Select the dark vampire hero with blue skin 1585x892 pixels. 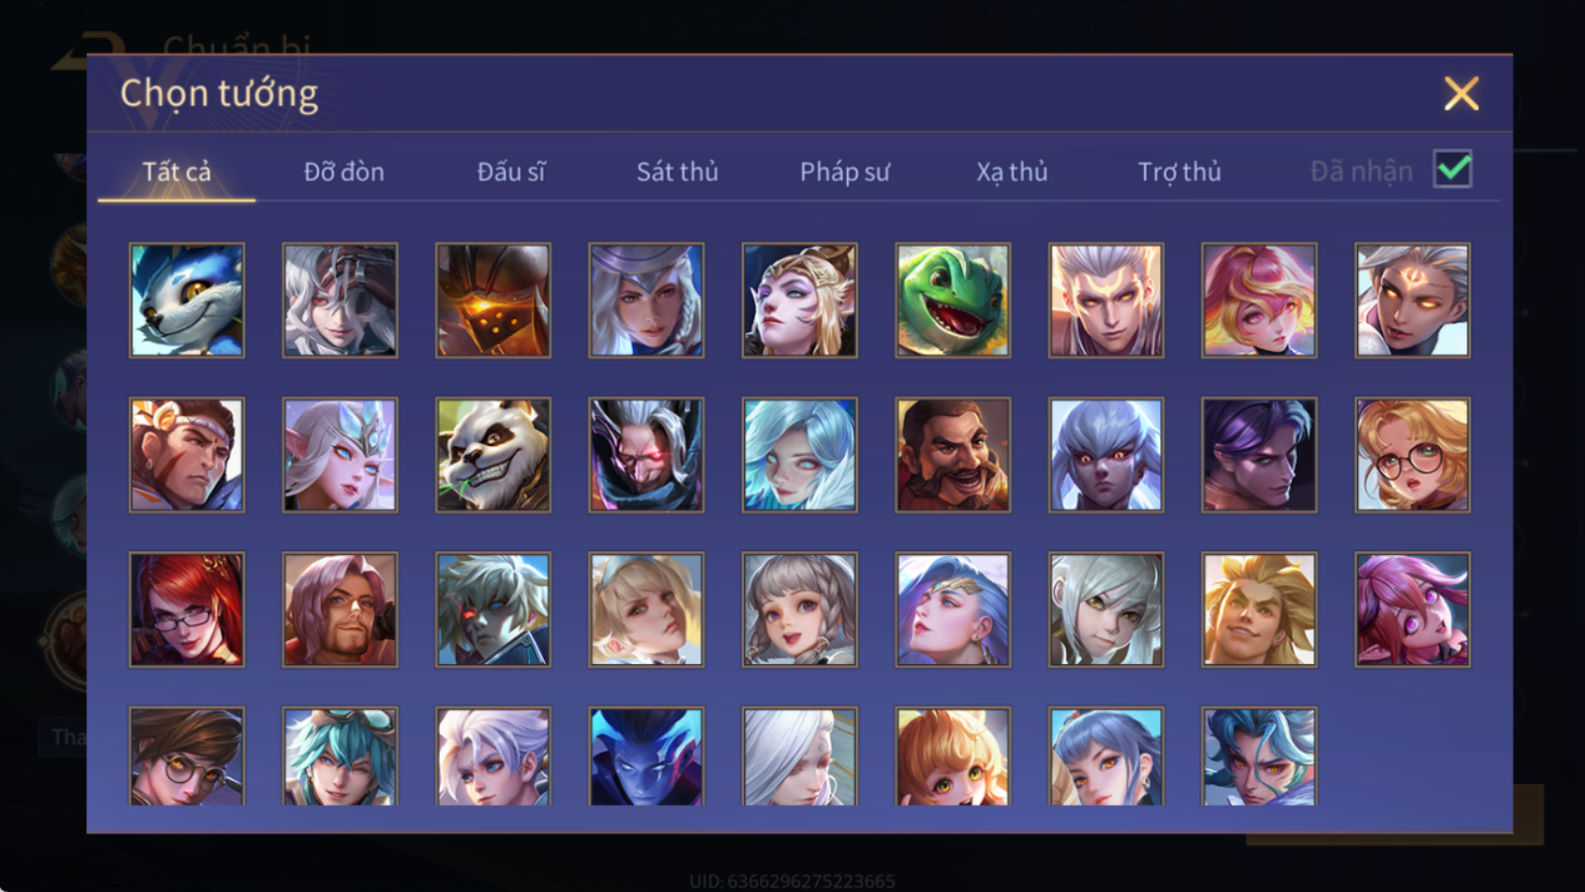(646, 756)
